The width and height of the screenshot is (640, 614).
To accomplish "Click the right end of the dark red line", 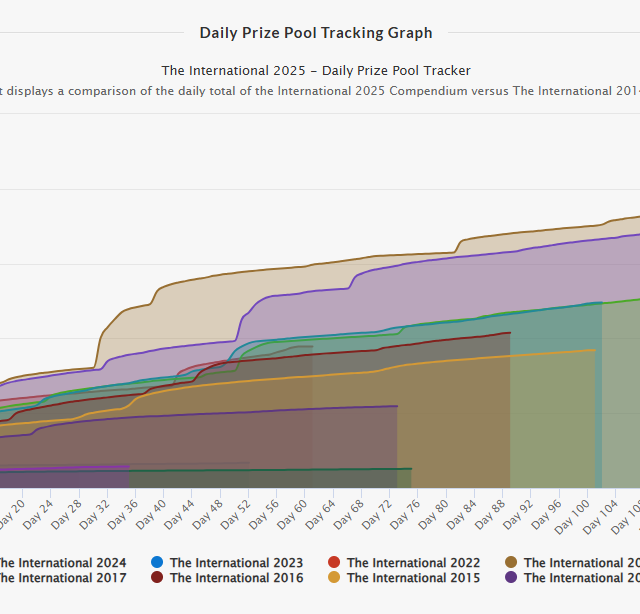I will (x=510, y=333).
